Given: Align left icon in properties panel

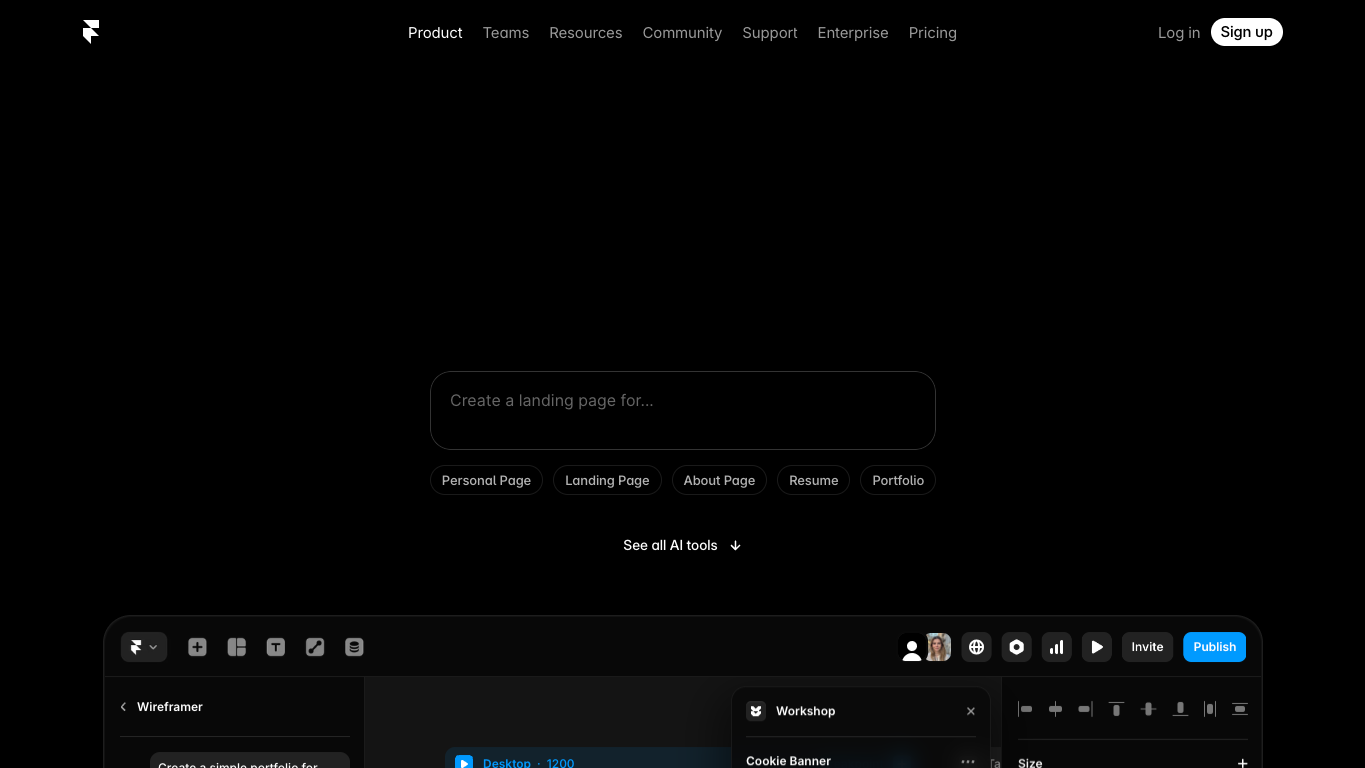Looking at the screenshot, I should coord(1025,709).
